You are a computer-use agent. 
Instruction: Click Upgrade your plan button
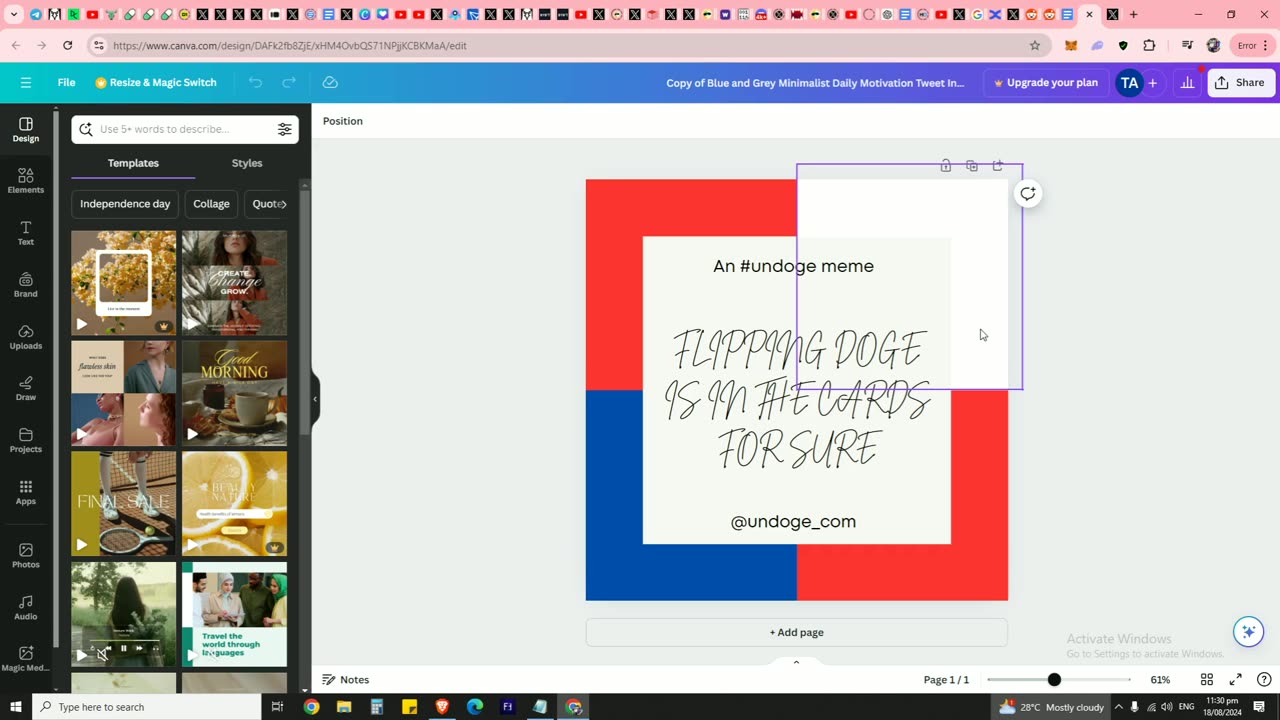click(1045, 83)
